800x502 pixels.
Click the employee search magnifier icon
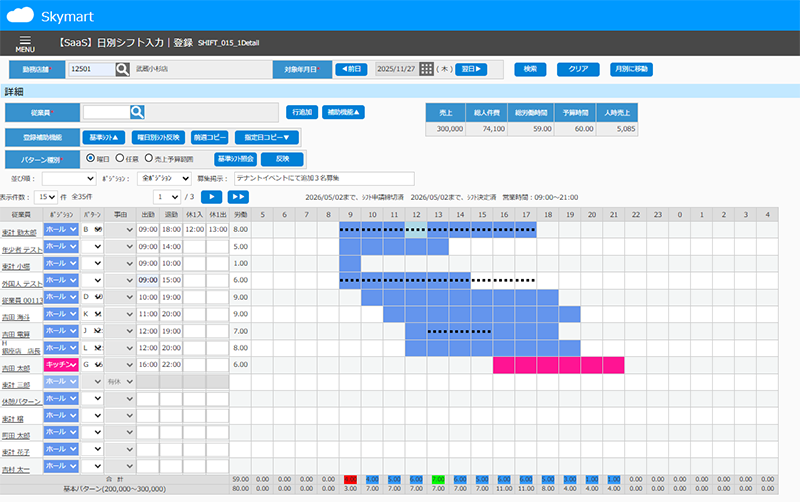tap(137, 112)
